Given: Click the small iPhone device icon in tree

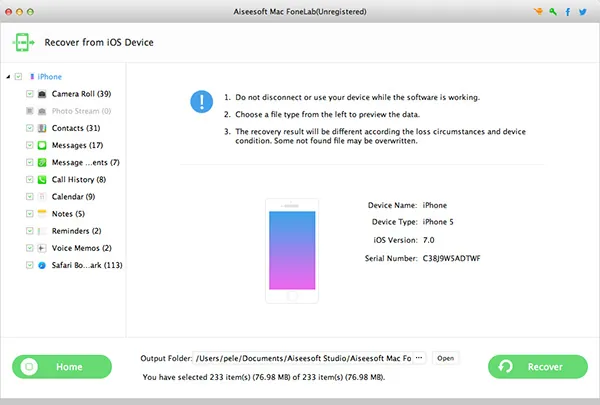Looking at the screenshot, I should point(32,77).
